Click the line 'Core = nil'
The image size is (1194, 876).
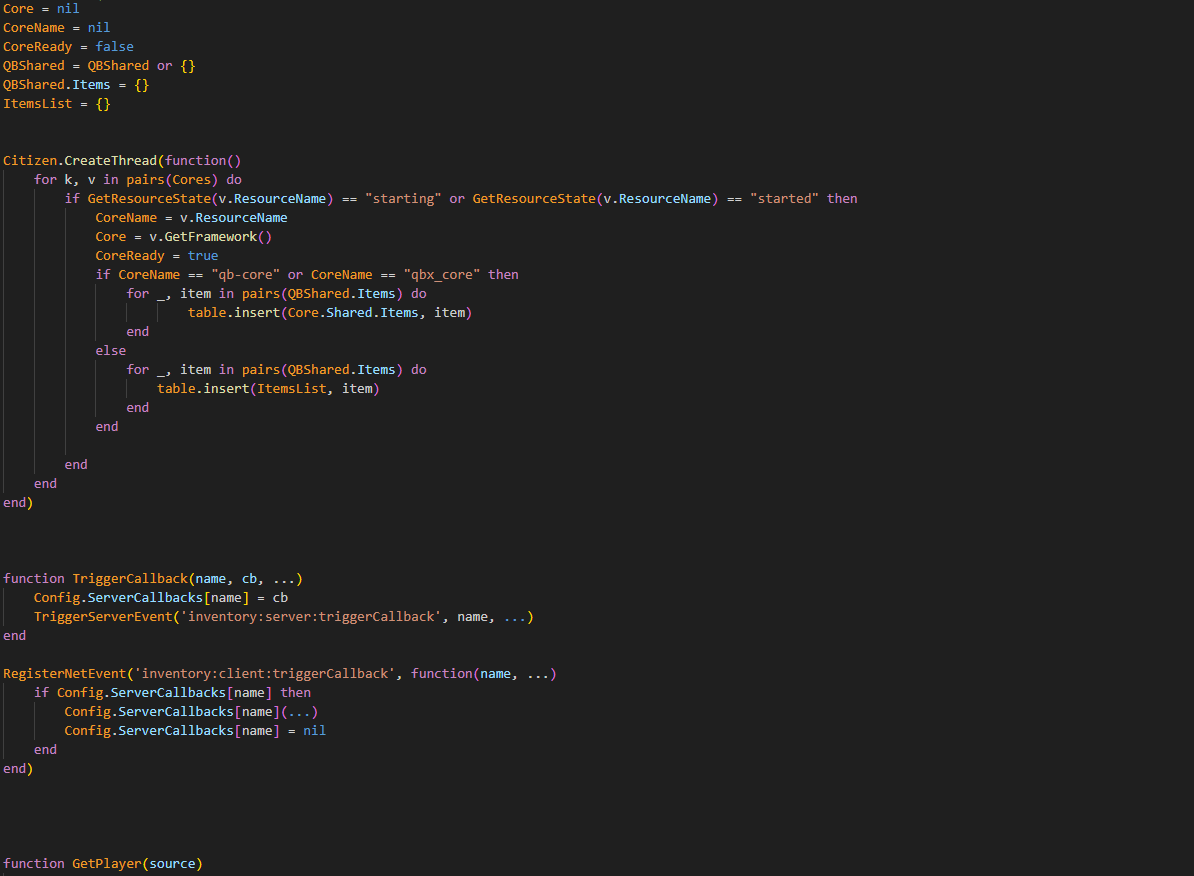coord(41,8)
